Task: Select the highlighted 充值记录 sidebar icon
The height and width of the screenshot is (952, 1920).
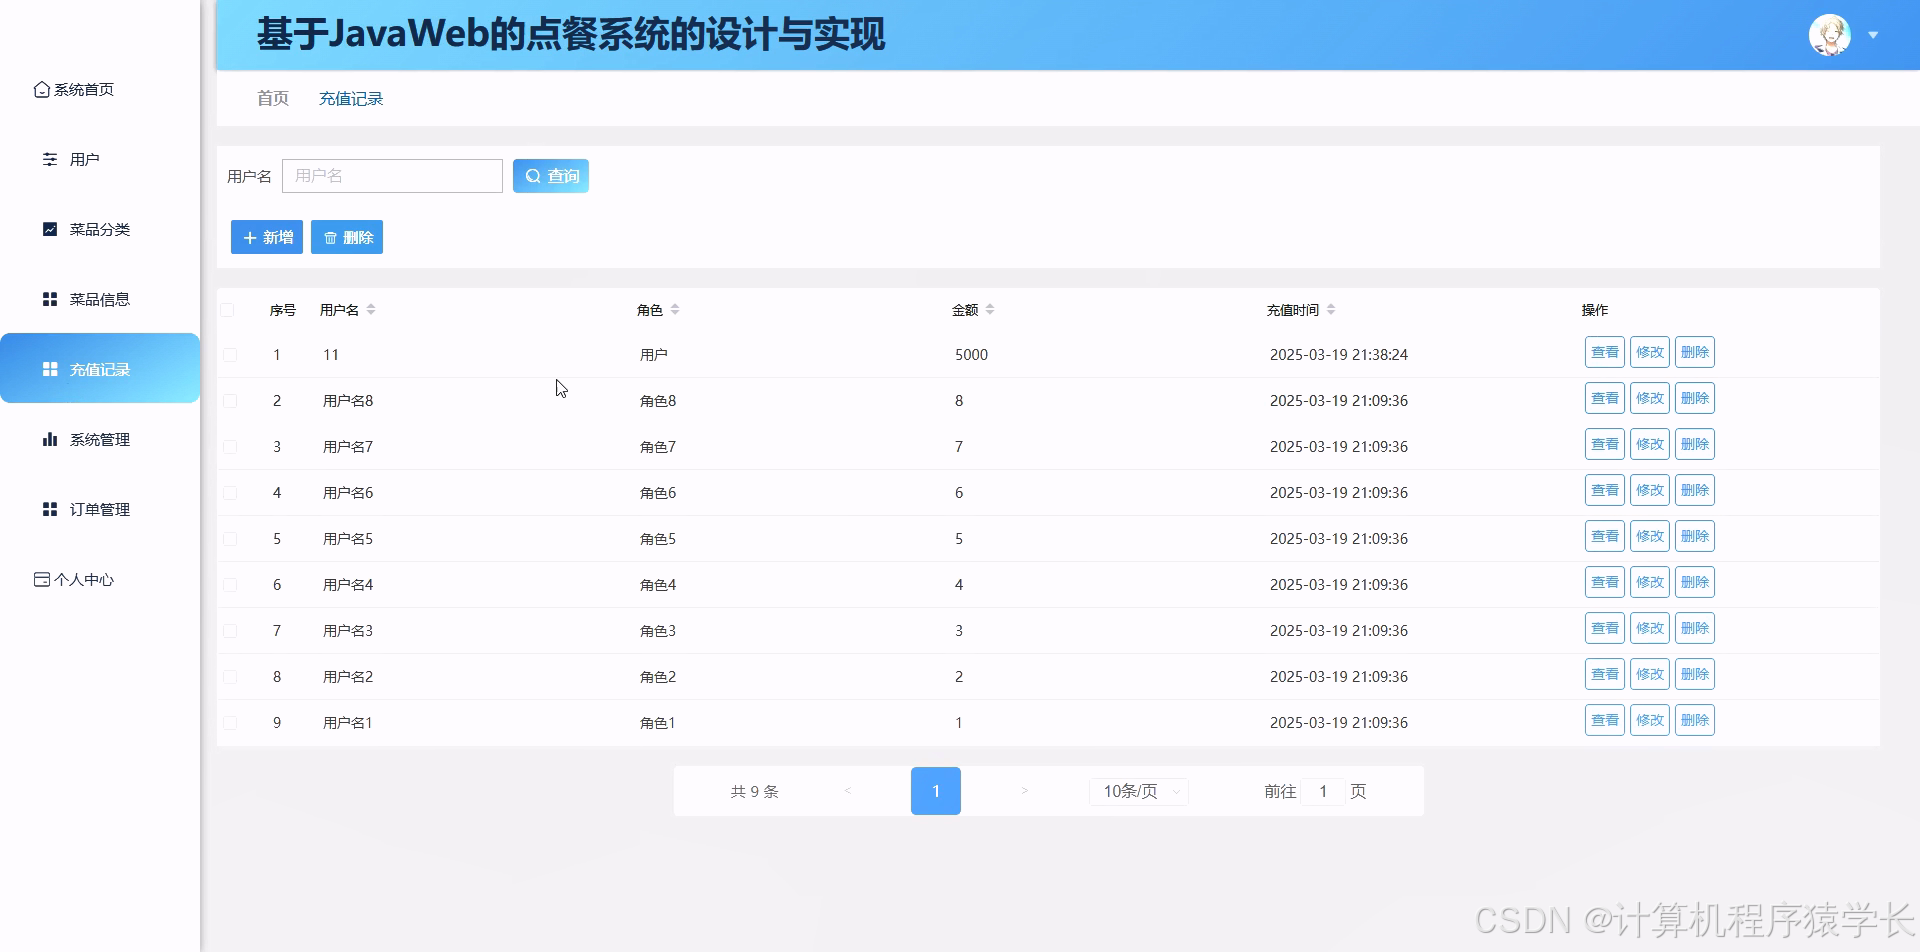Action: 50,368
